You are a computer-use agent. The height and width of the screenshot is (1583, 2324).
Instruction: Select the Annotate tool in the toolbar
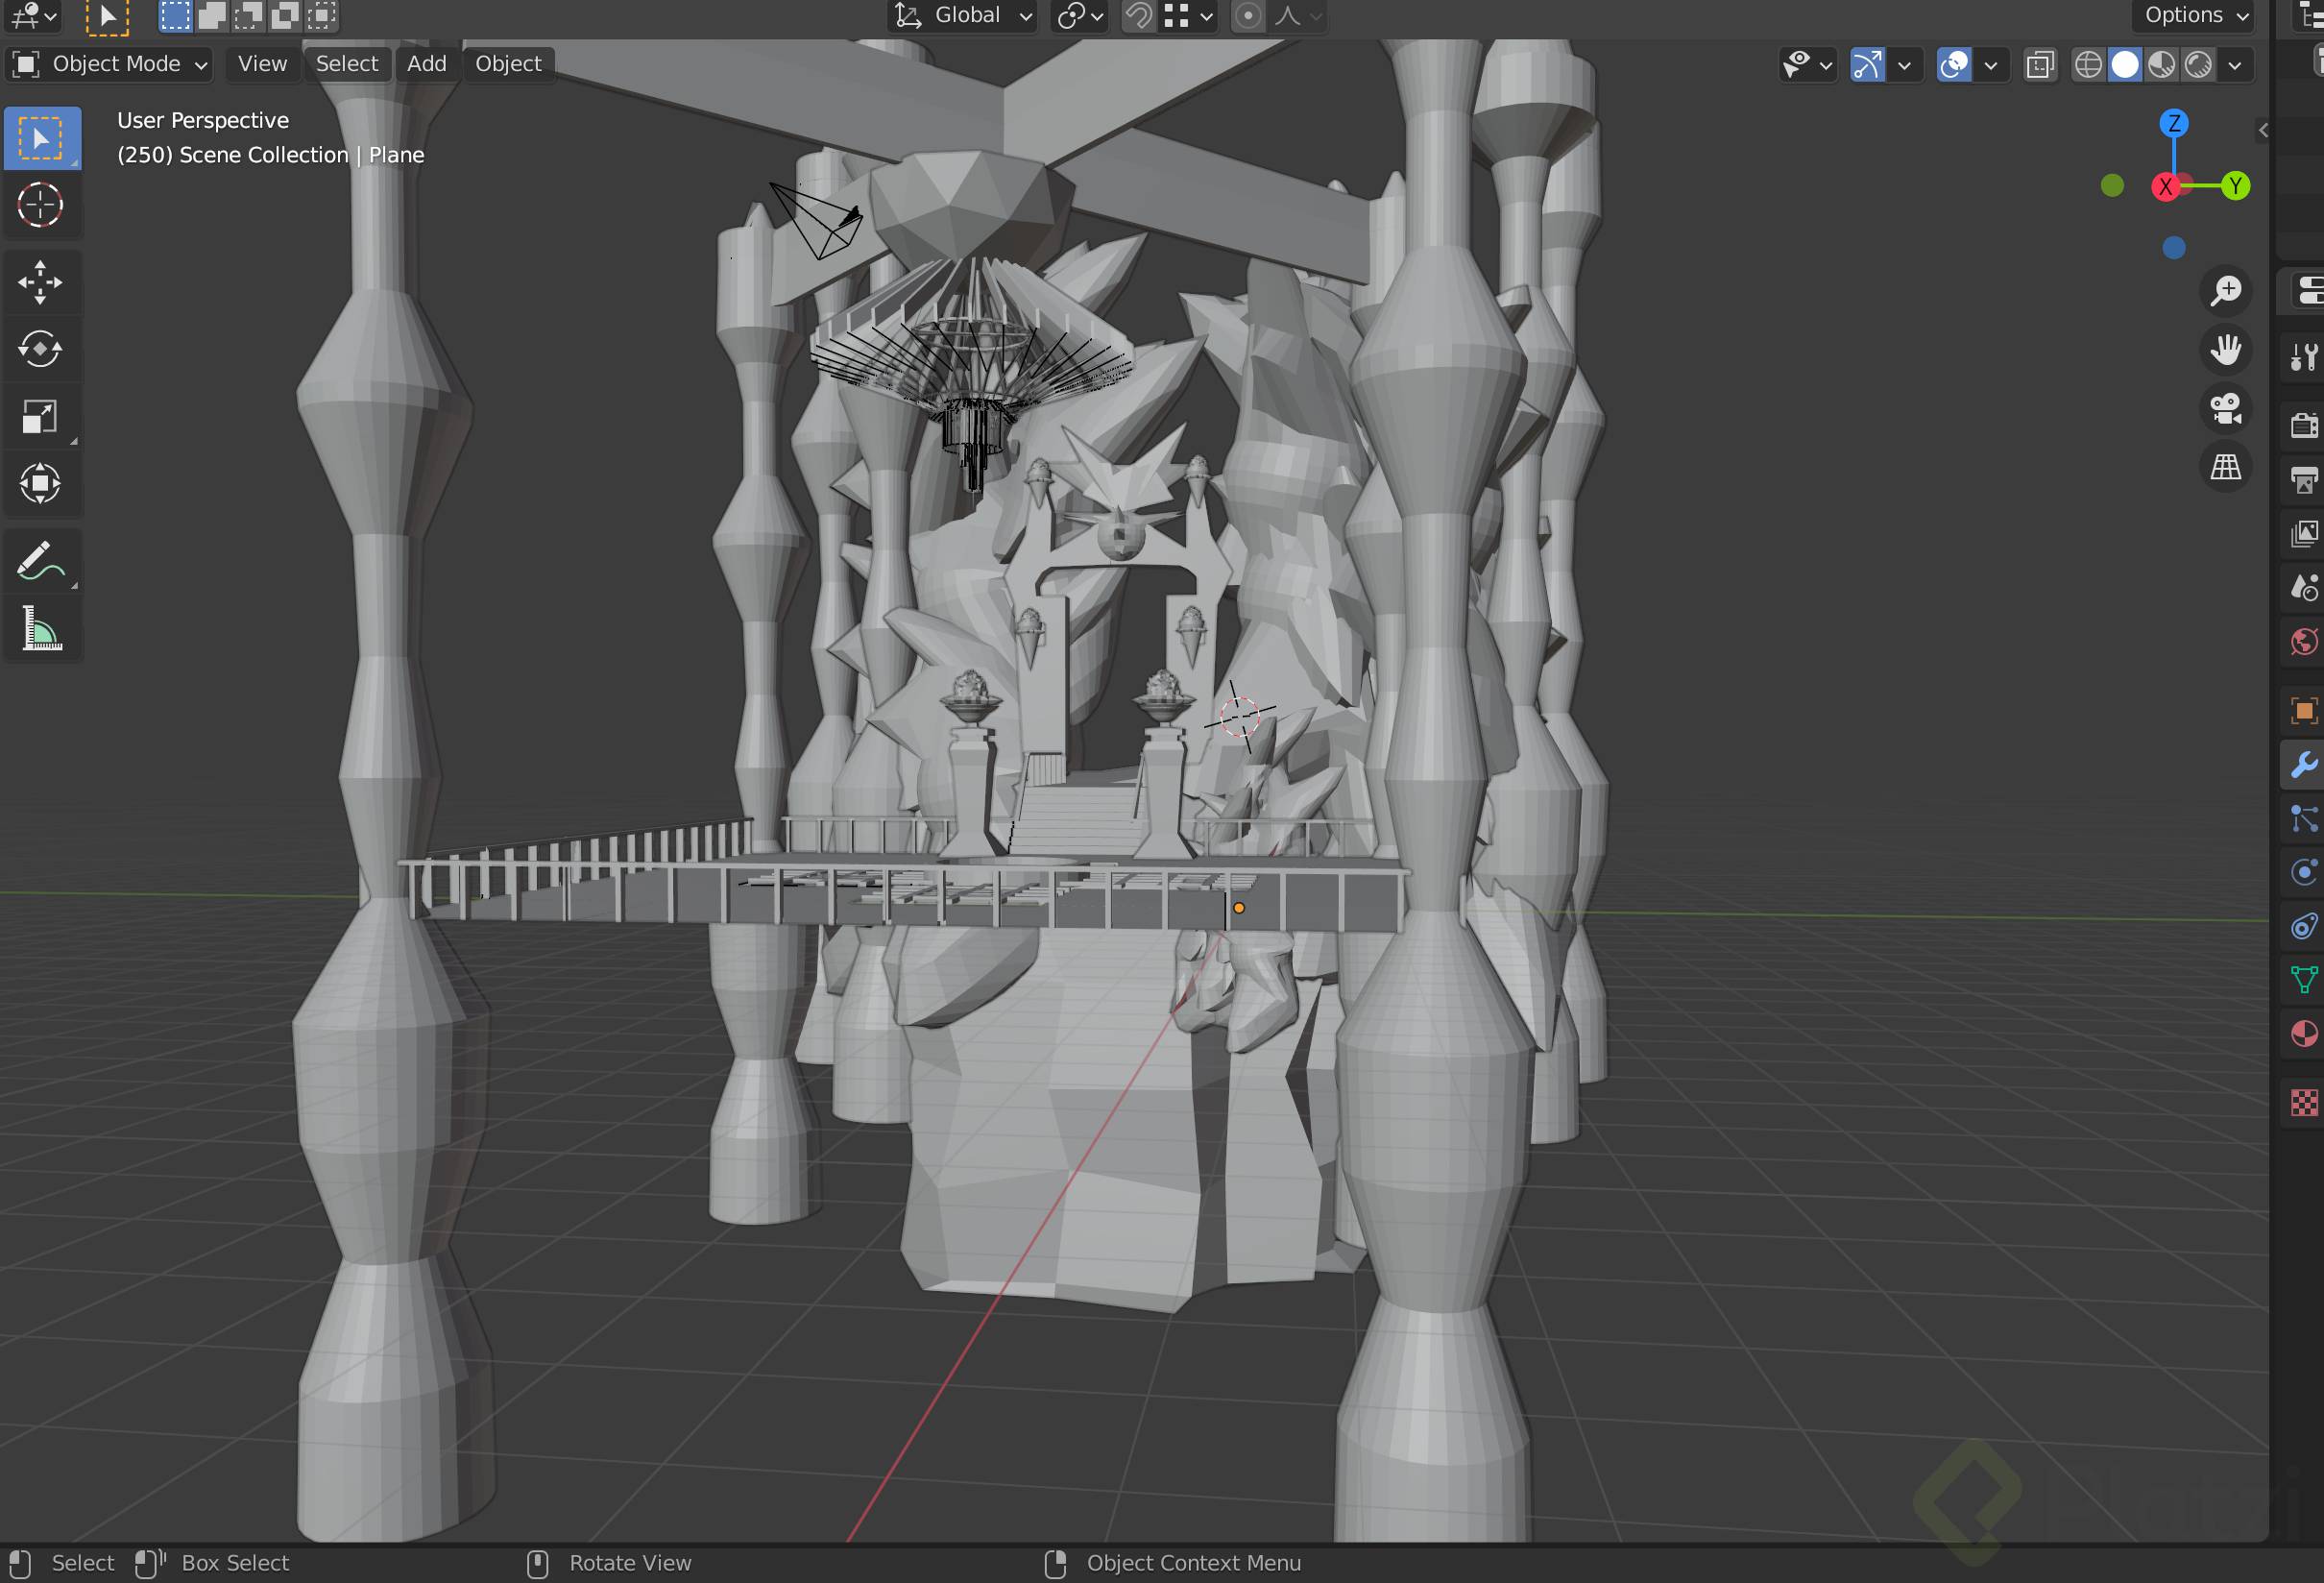pos(41,560)
